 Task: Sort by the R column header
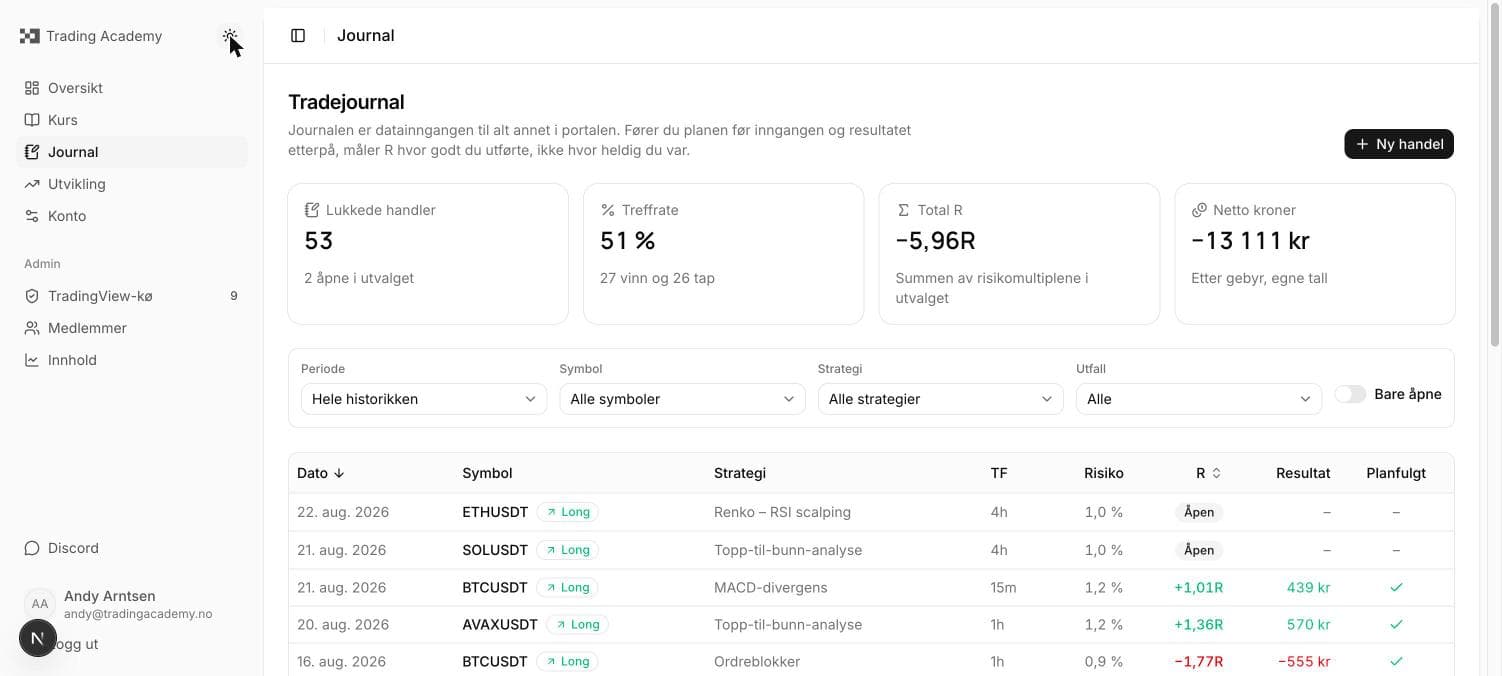1208,473
